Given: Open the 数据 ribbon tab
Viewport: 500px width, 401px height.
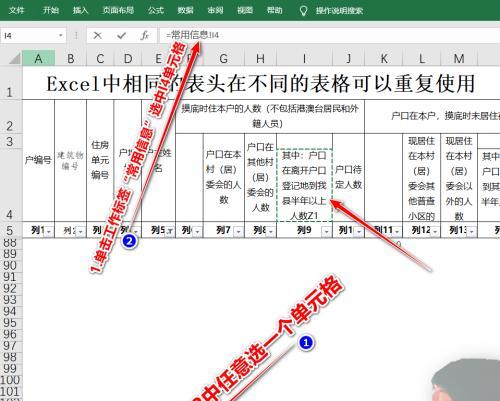Looking at the screenshot, I should tap(185, 10).
